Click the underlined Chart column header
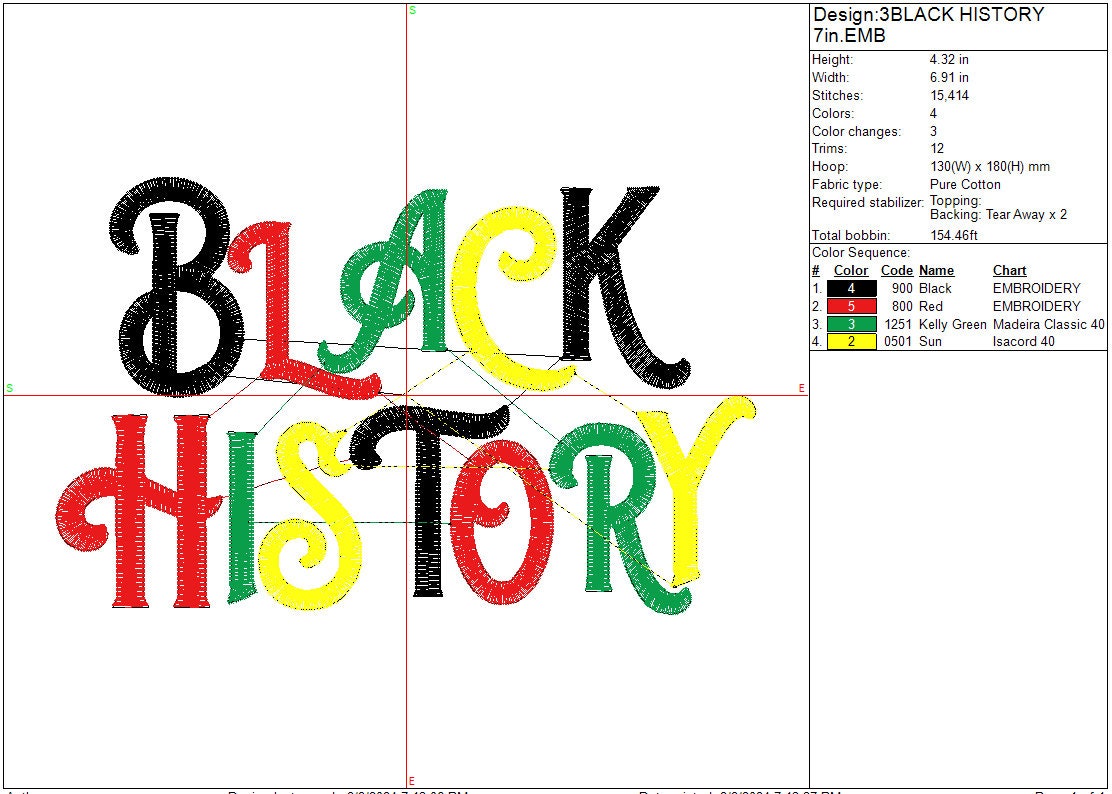 point(1009,271)
